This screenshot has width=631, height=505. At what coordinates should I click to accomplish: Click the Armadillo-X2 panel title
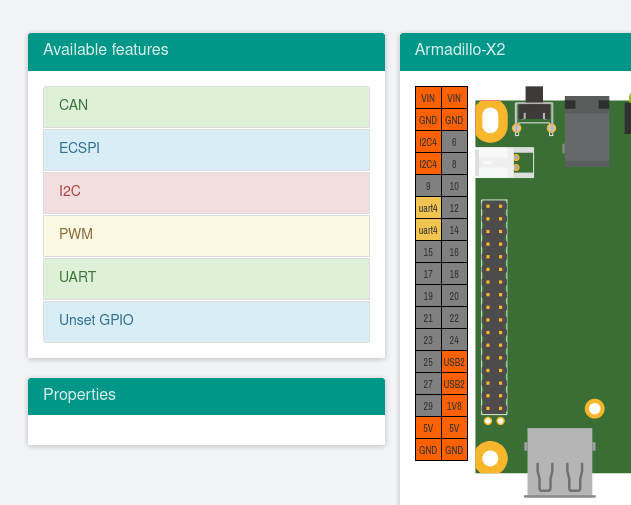(x=460, y=49)
